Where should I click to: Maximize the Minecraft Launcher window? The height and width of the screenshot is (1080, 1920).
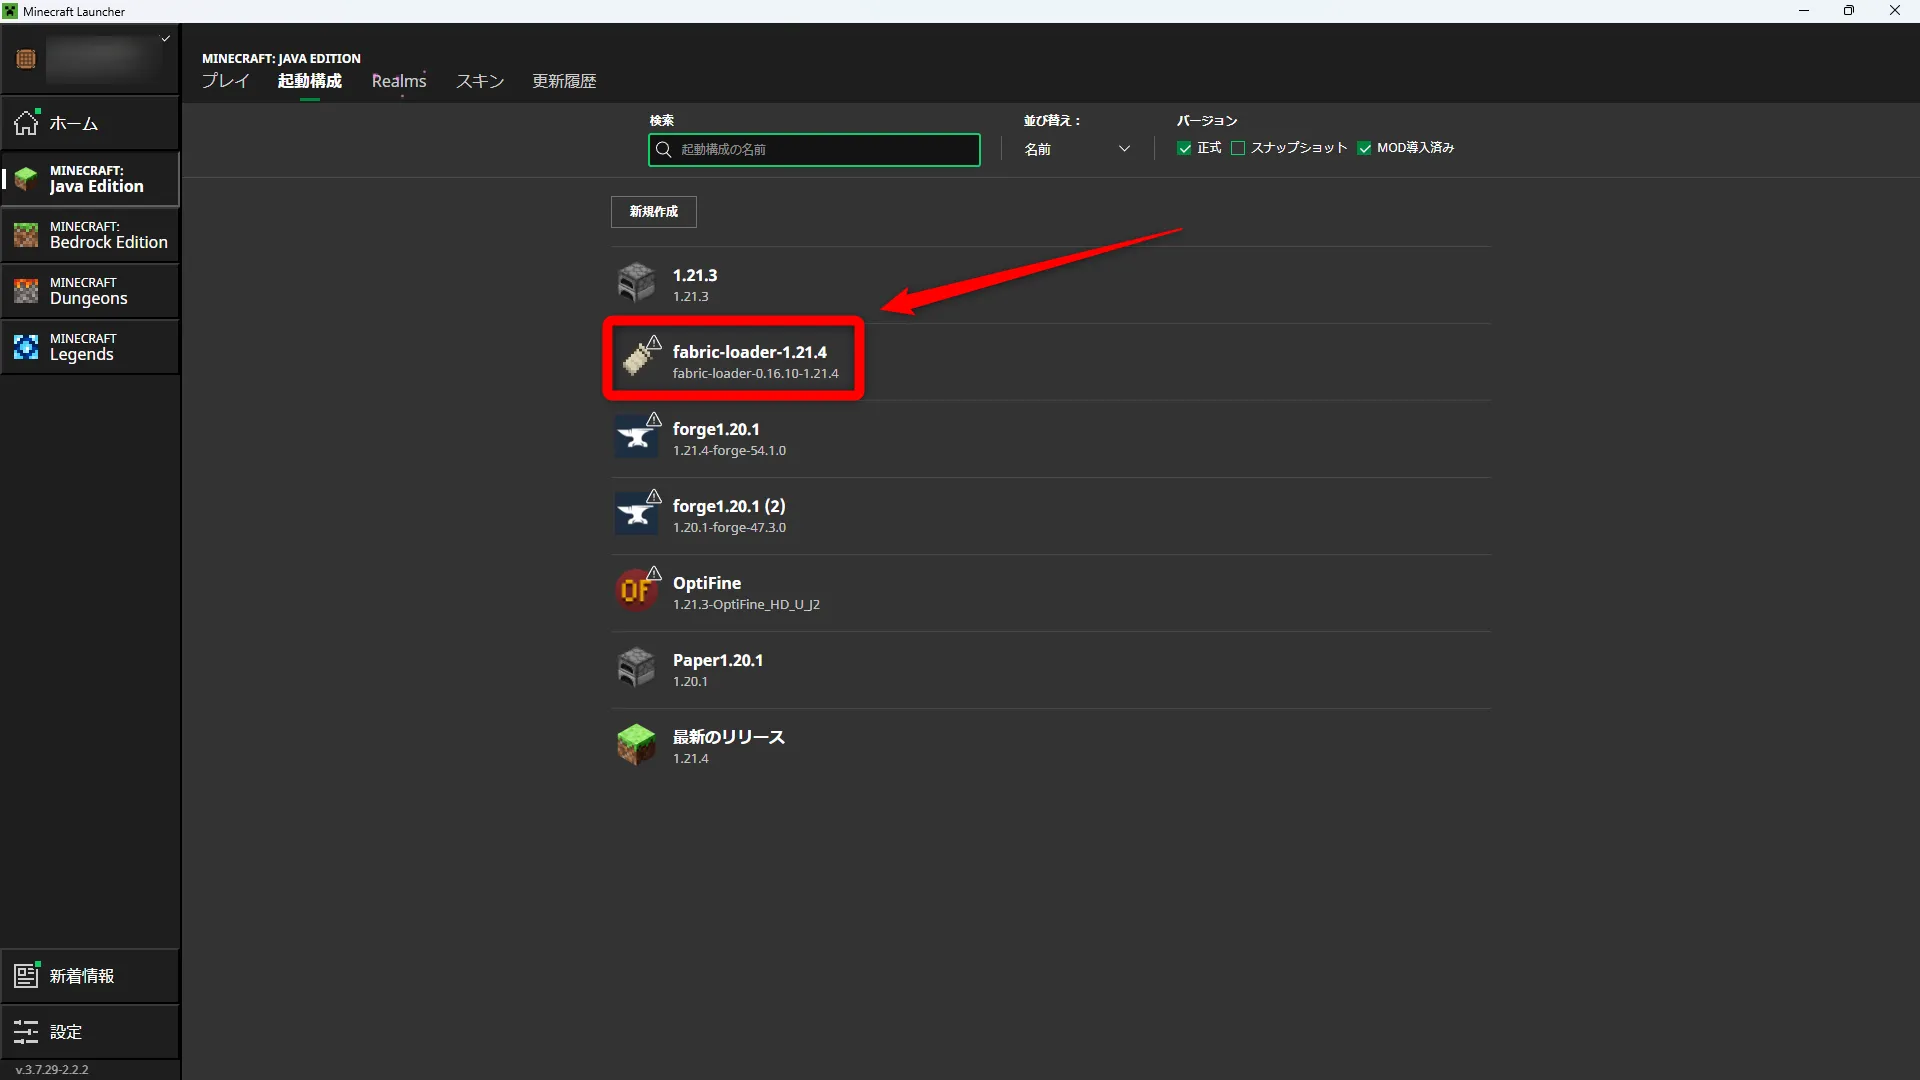click(x=1849, y=11)
